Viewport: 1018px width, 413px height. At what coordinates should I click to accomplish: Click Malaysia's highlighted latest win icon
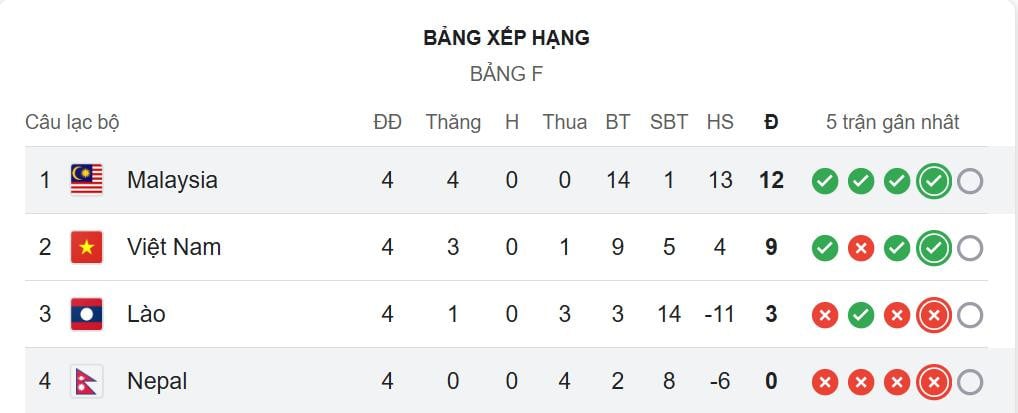click(933, 181)
